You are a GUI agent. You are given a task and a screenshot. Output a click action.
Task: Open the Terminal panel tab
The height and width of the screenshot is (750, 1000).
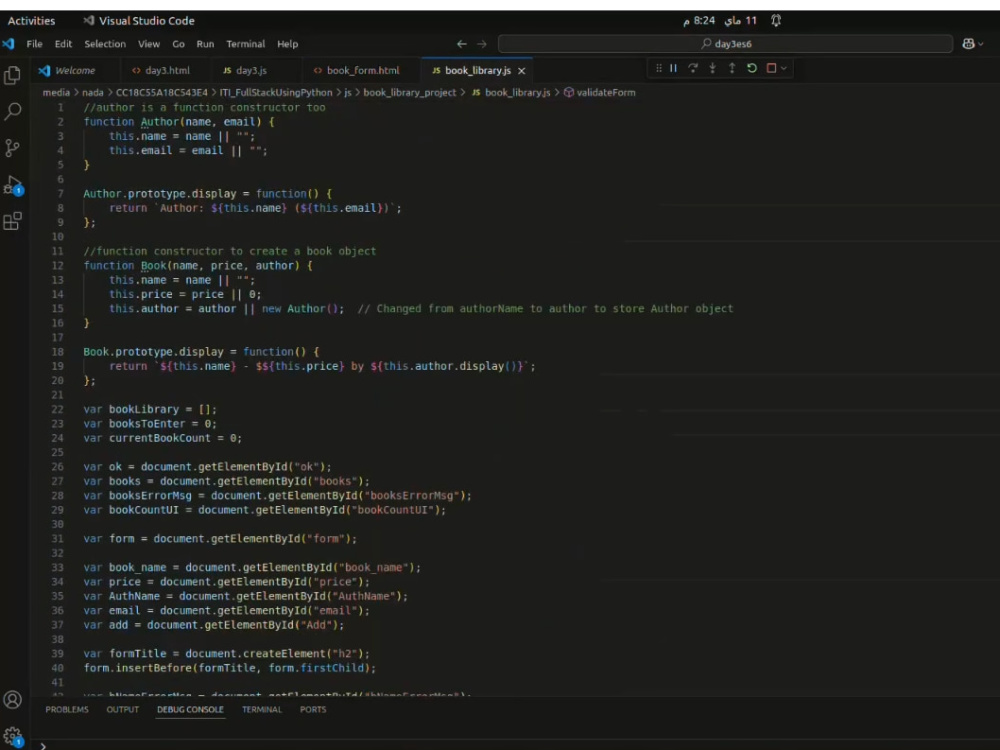[x=261, y=709]
